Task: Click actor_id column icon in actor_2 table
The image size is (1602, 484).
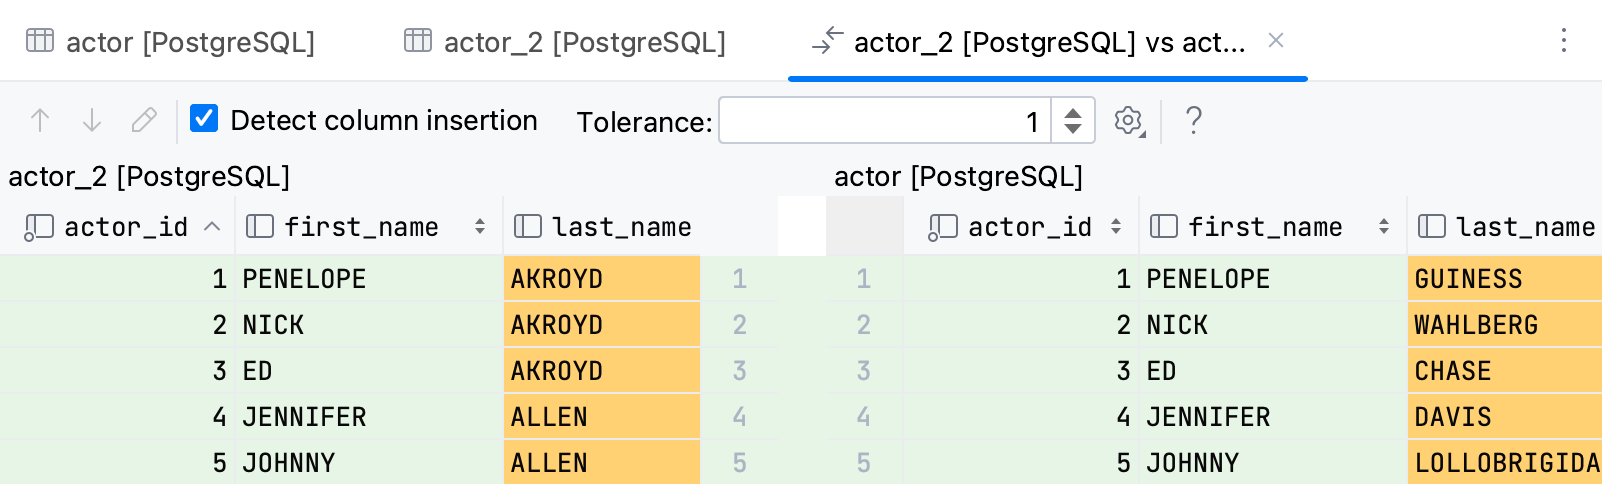Action: tap(39, 227)
